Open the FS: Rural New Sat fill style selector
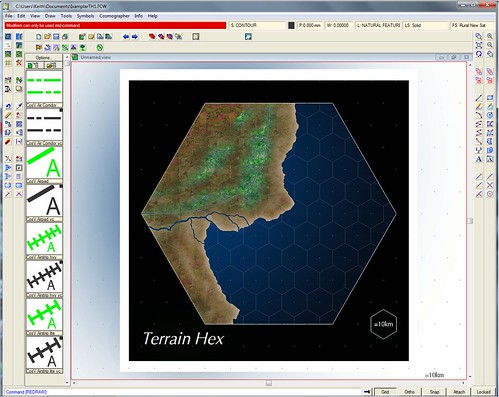Screen dimensions: 499x397 473,25
